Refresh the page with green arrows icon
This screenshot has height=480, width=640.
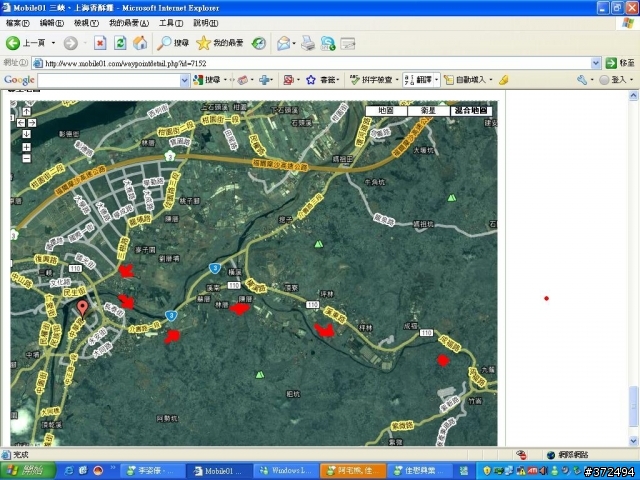(120, 43)
